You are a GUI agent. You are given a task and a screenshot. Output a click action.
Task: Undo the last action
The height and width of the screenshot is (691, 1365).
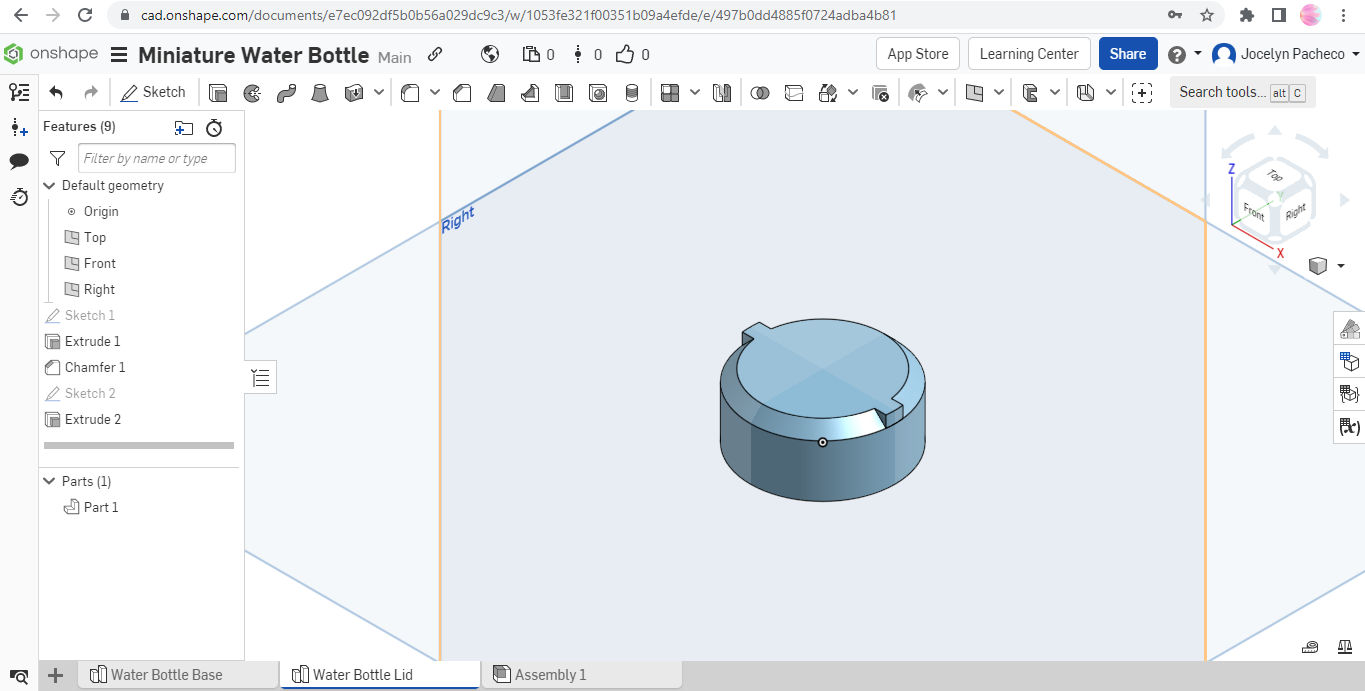click(x=57, y=92)
